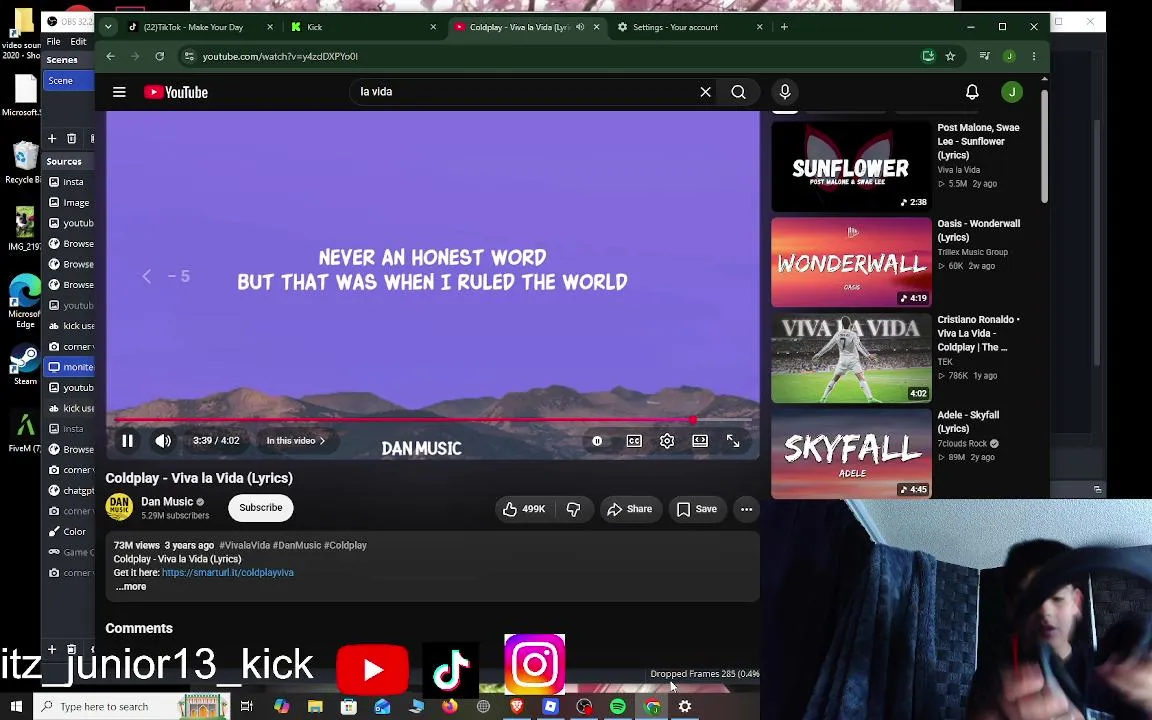Viewport: 1152px width, 720px height.
Task: Open the YouTube notifications bell
Action: 972,92
